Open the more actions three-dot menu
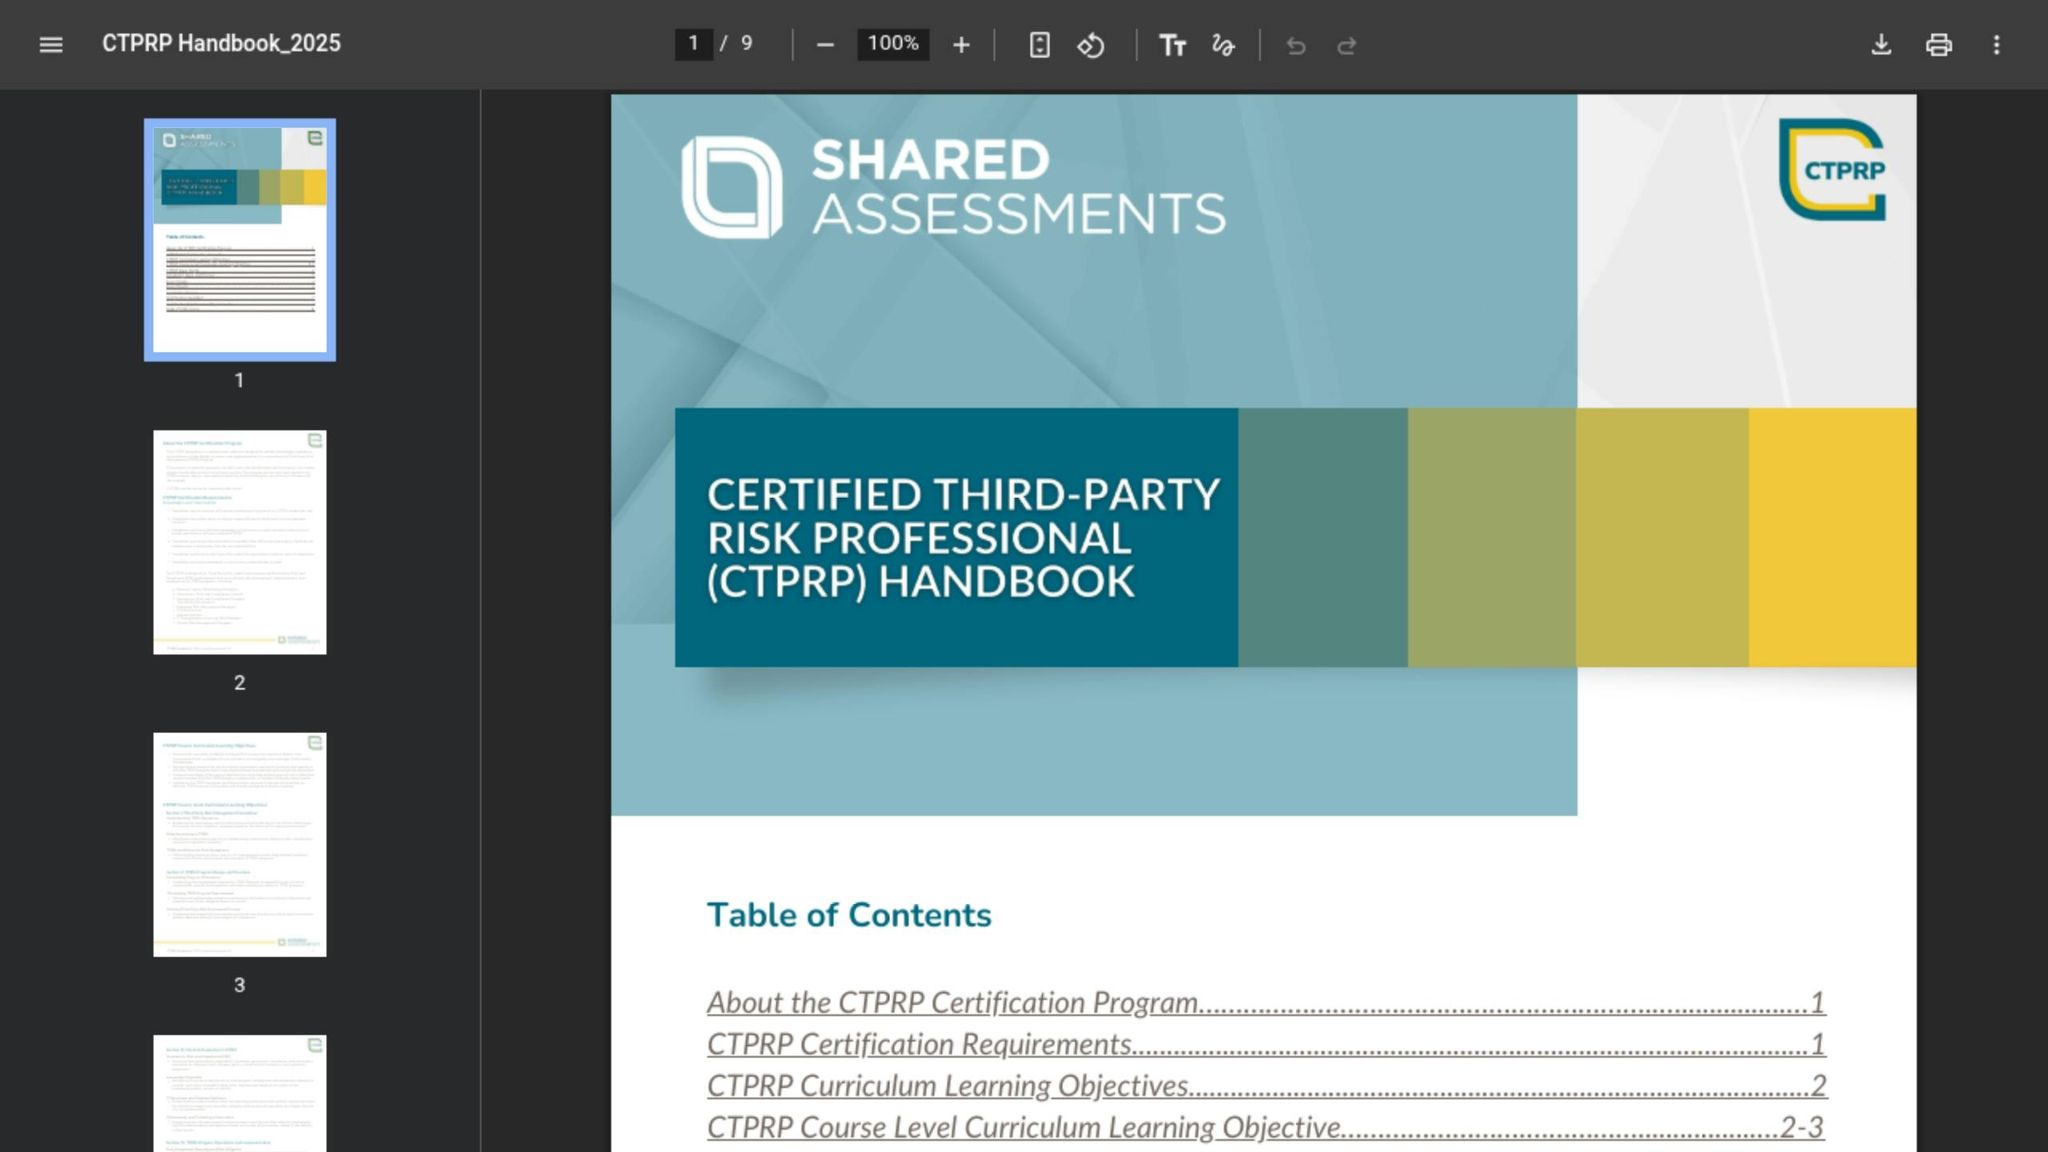Image resolution: width=2048 pixels, height=1152 pixels. tap(1997, 45)
